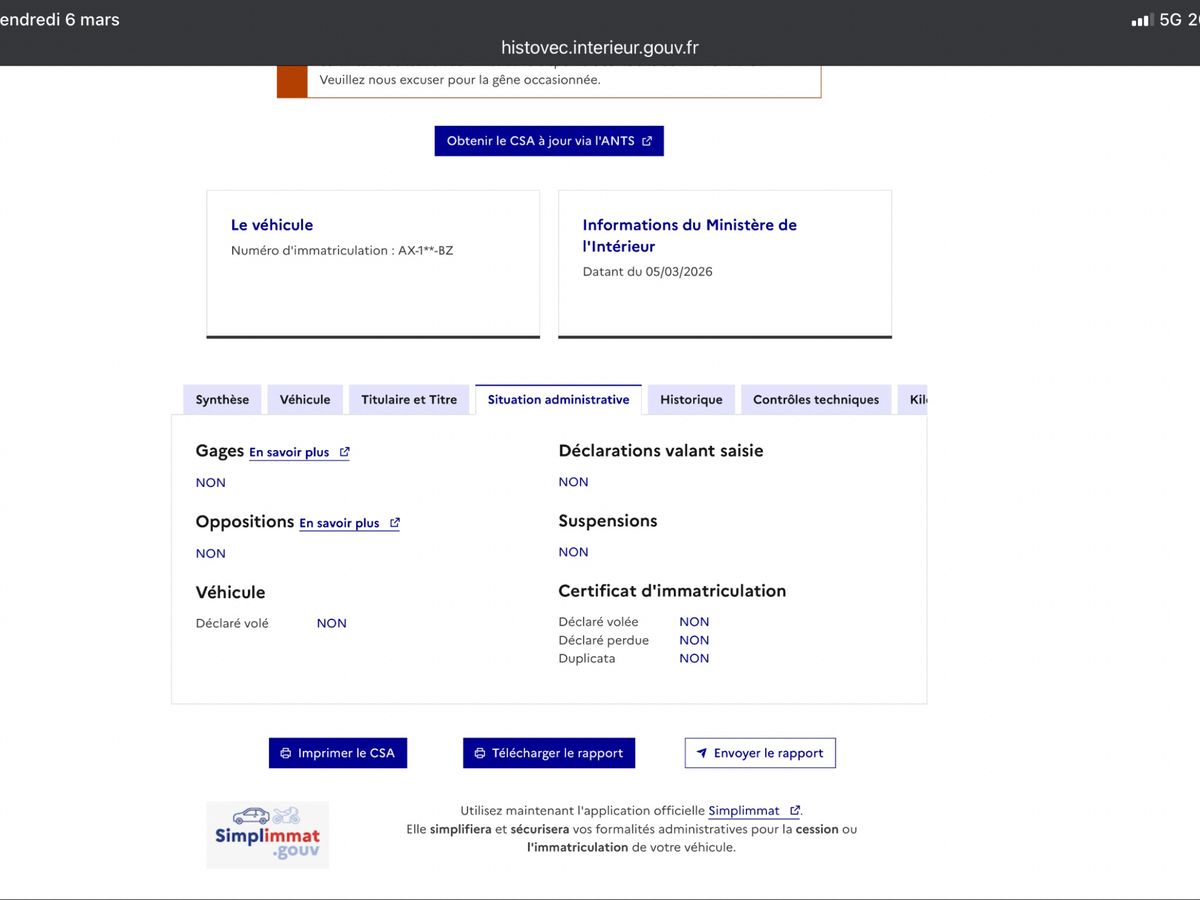Tap the histovec.interieur.gouv.fr address bar

pyautogui.click(x=600, y=48)
